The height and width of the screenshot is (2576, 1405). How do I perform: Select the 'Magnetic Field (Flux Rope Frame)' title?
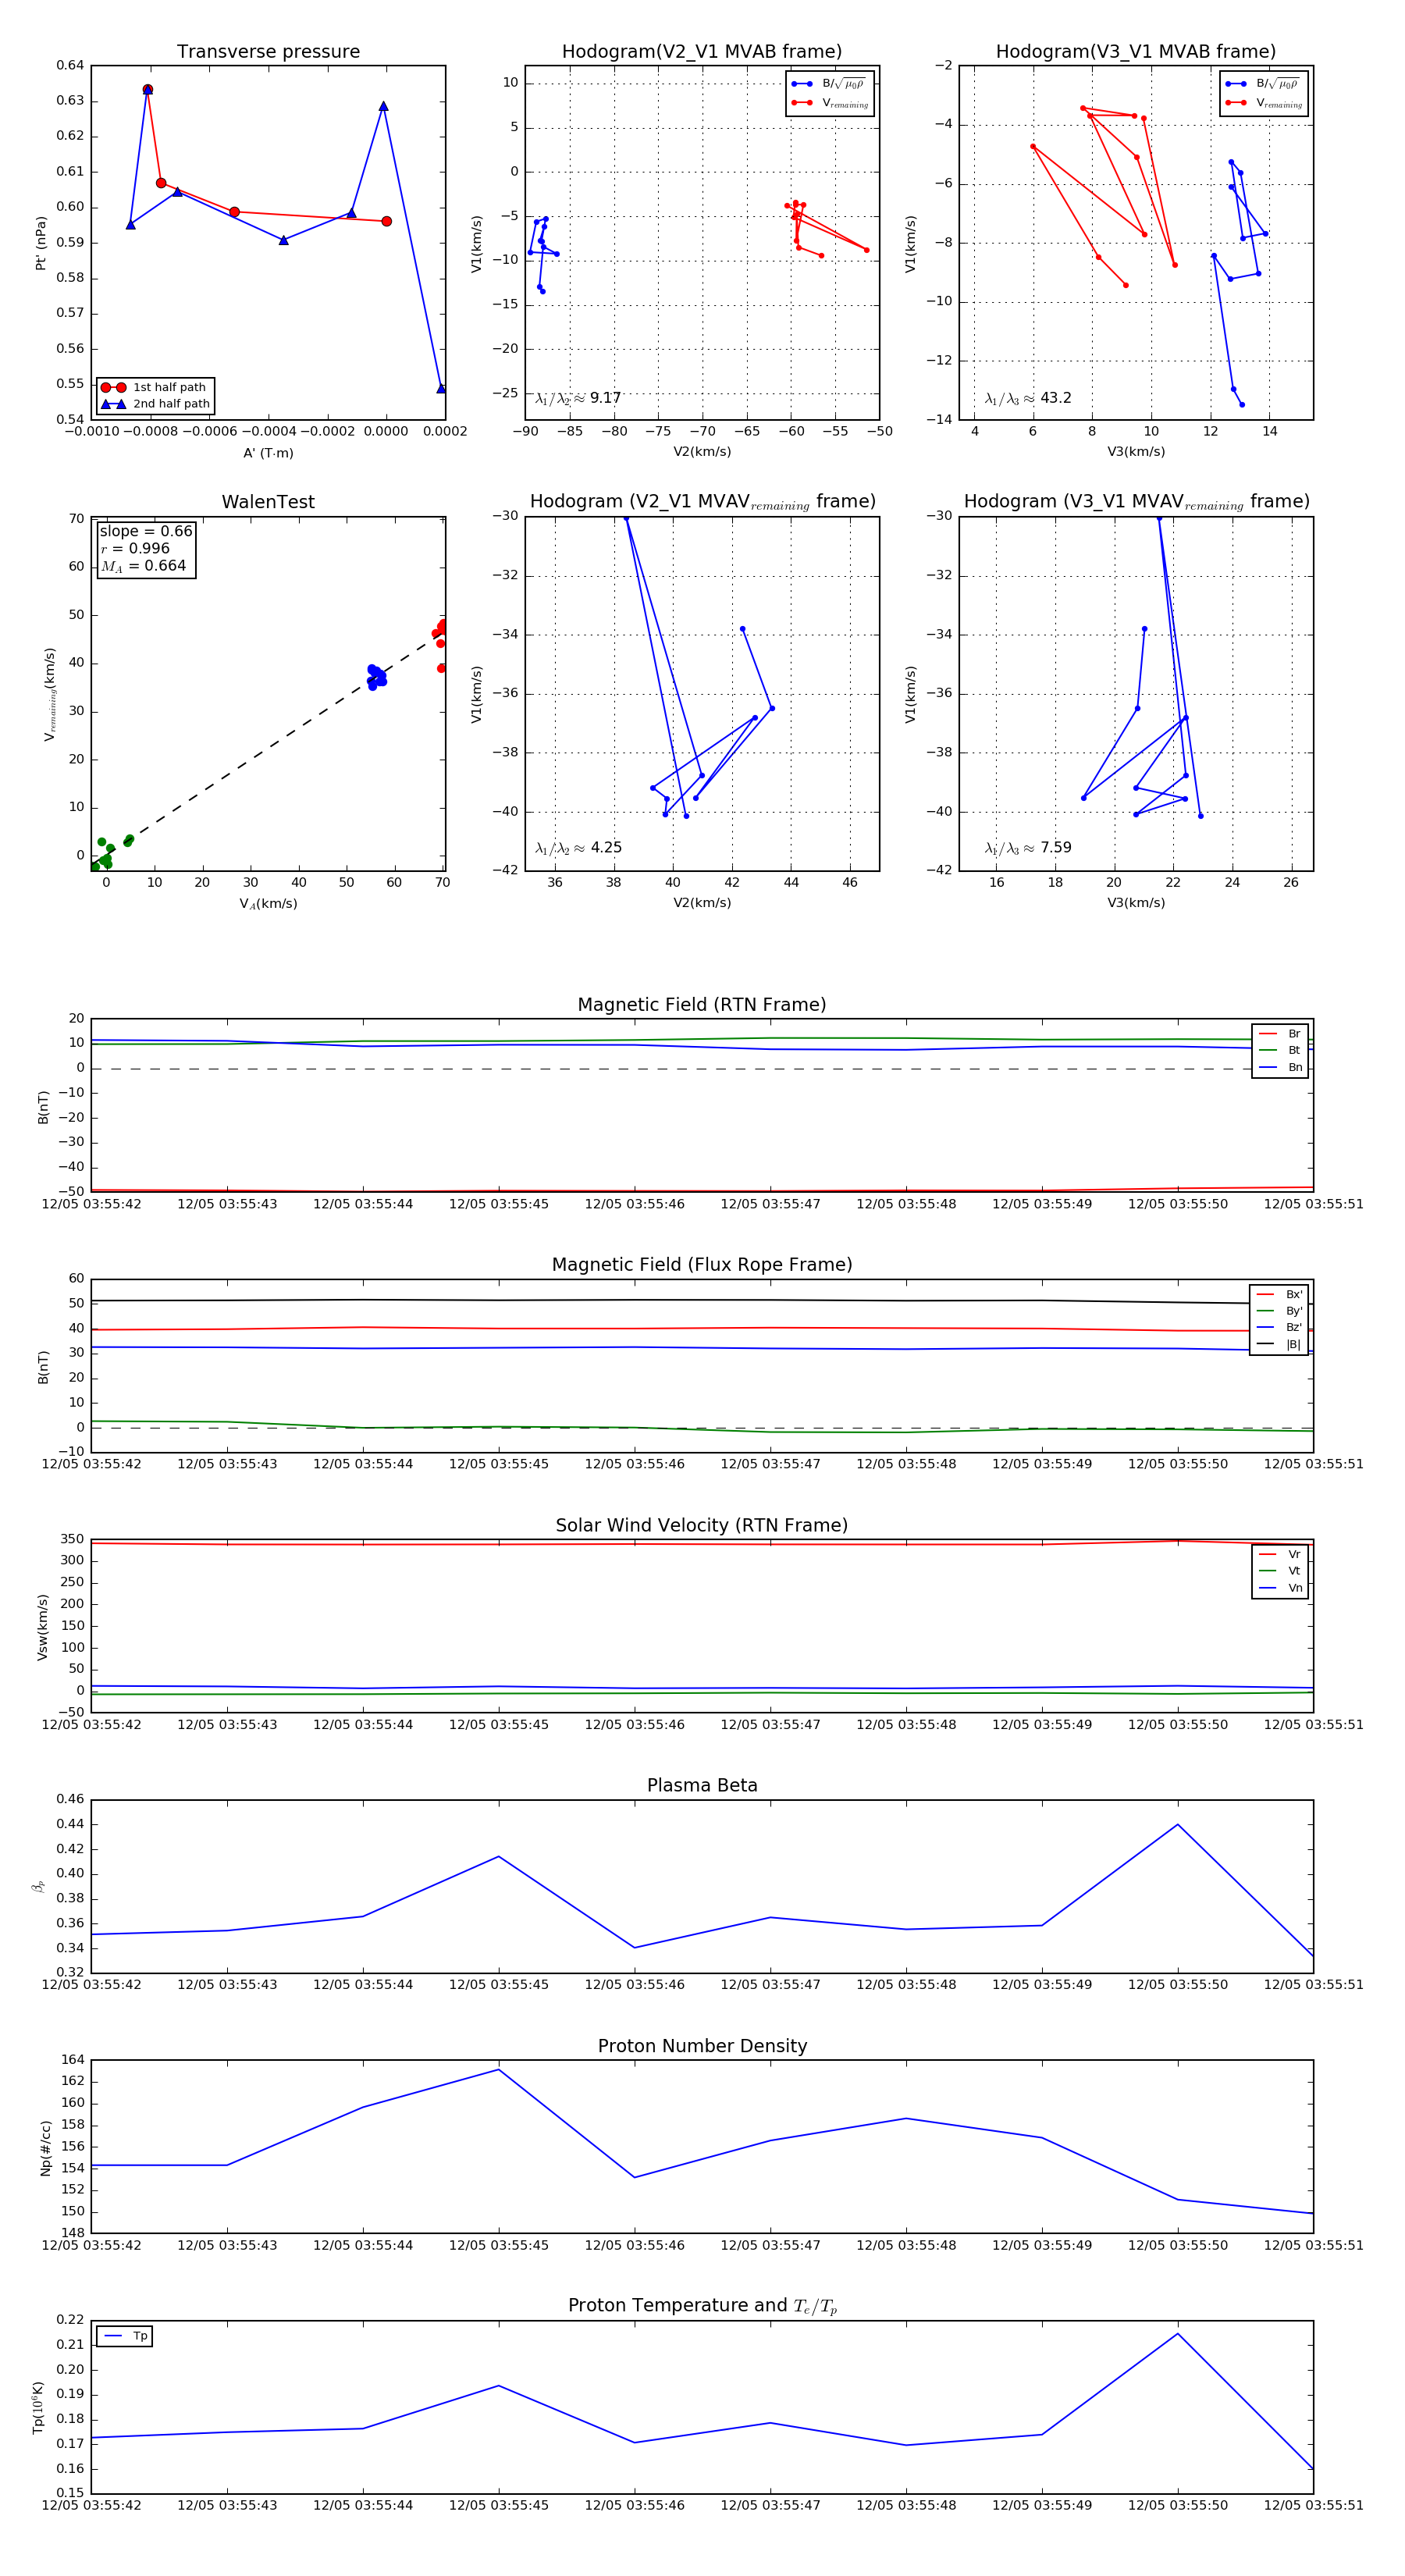tap(702, 1265)
